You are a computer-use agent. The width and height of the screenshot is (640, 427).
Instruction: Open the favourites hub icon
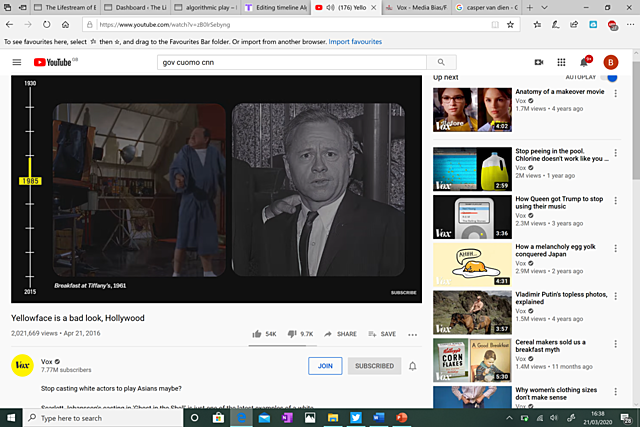tap(537, 24)
